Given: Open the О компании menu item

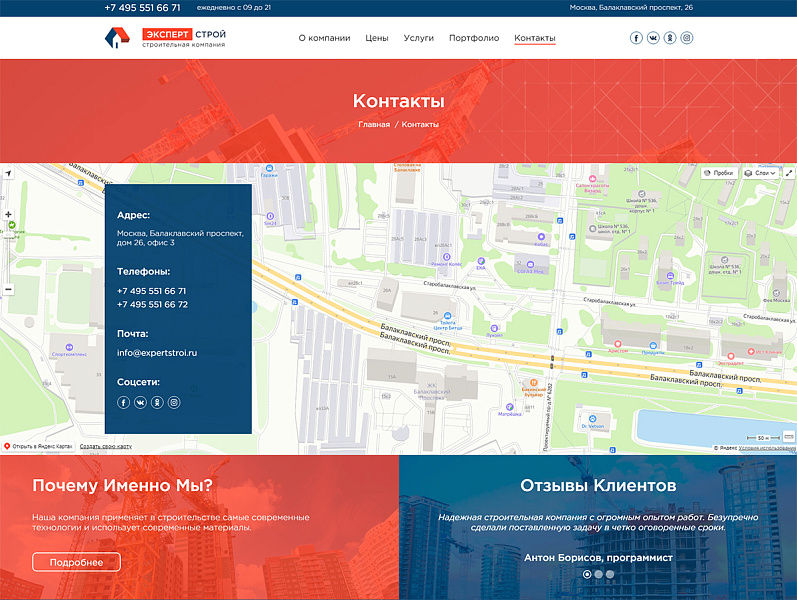Looking at the screenshot, I should pyautogui.click(x=324, y=38).
